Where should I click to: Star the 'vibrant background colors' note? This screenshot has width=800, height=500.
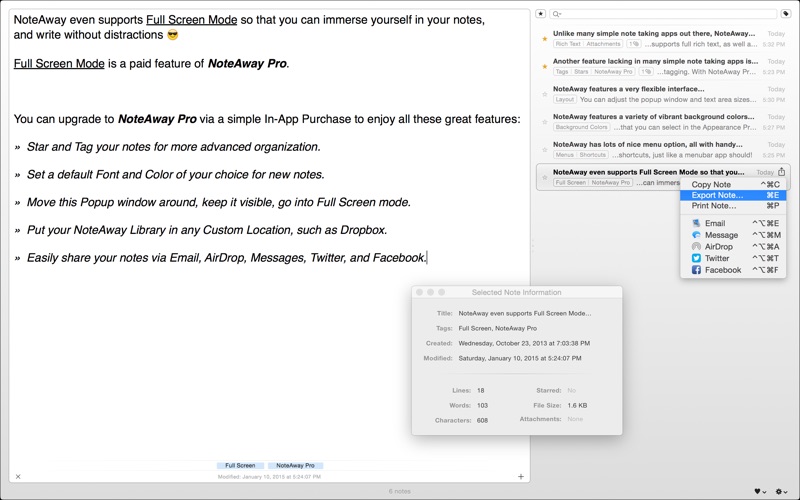tap(544, 122)
